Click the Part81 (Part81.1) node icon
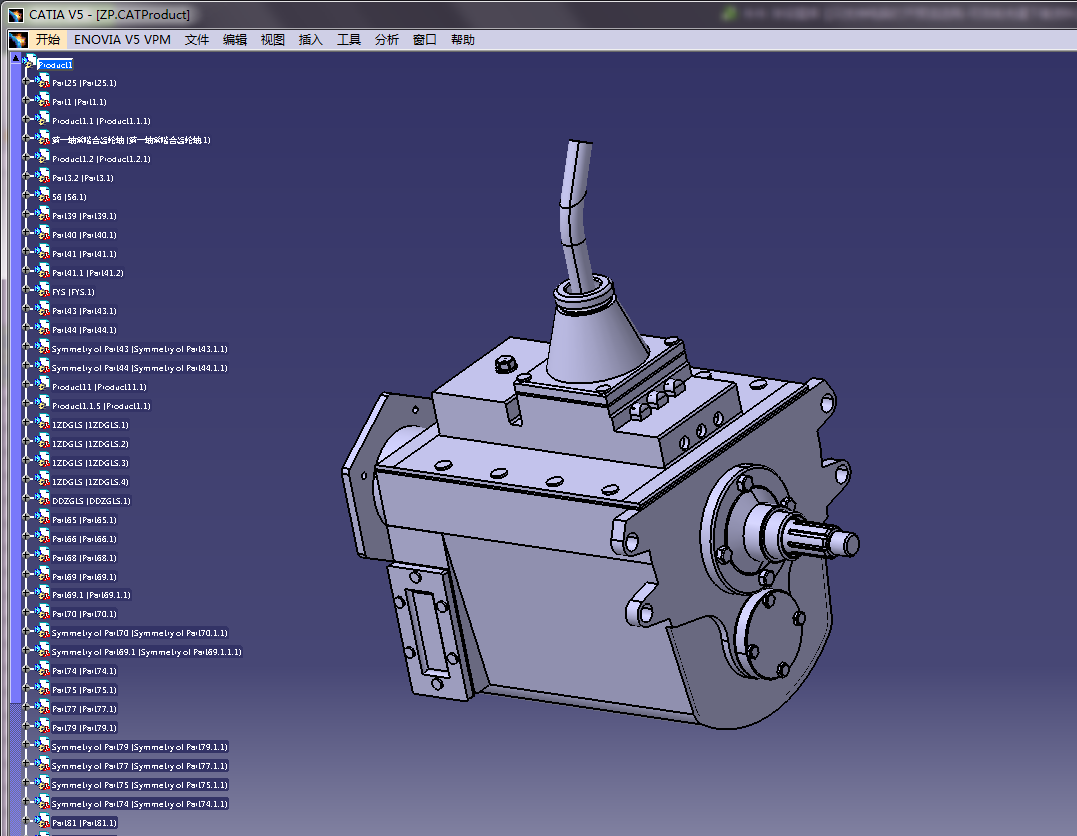The image size is (1077, 836). (x=43, y=822)
